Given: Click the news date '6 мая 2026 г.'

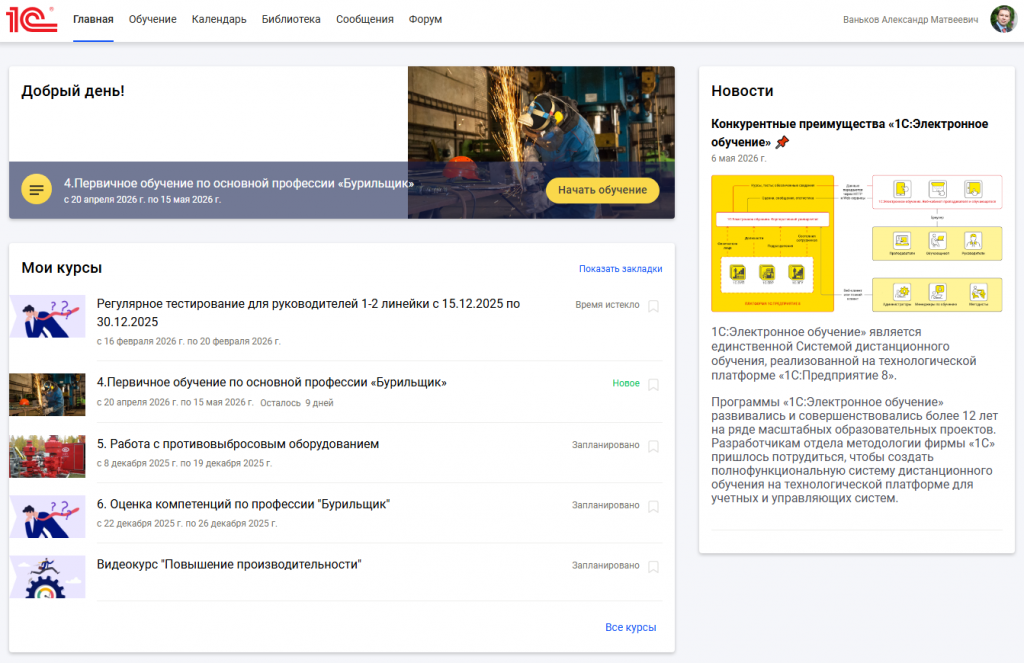Looking at the screenshot, I should click(x=739, y=159).
